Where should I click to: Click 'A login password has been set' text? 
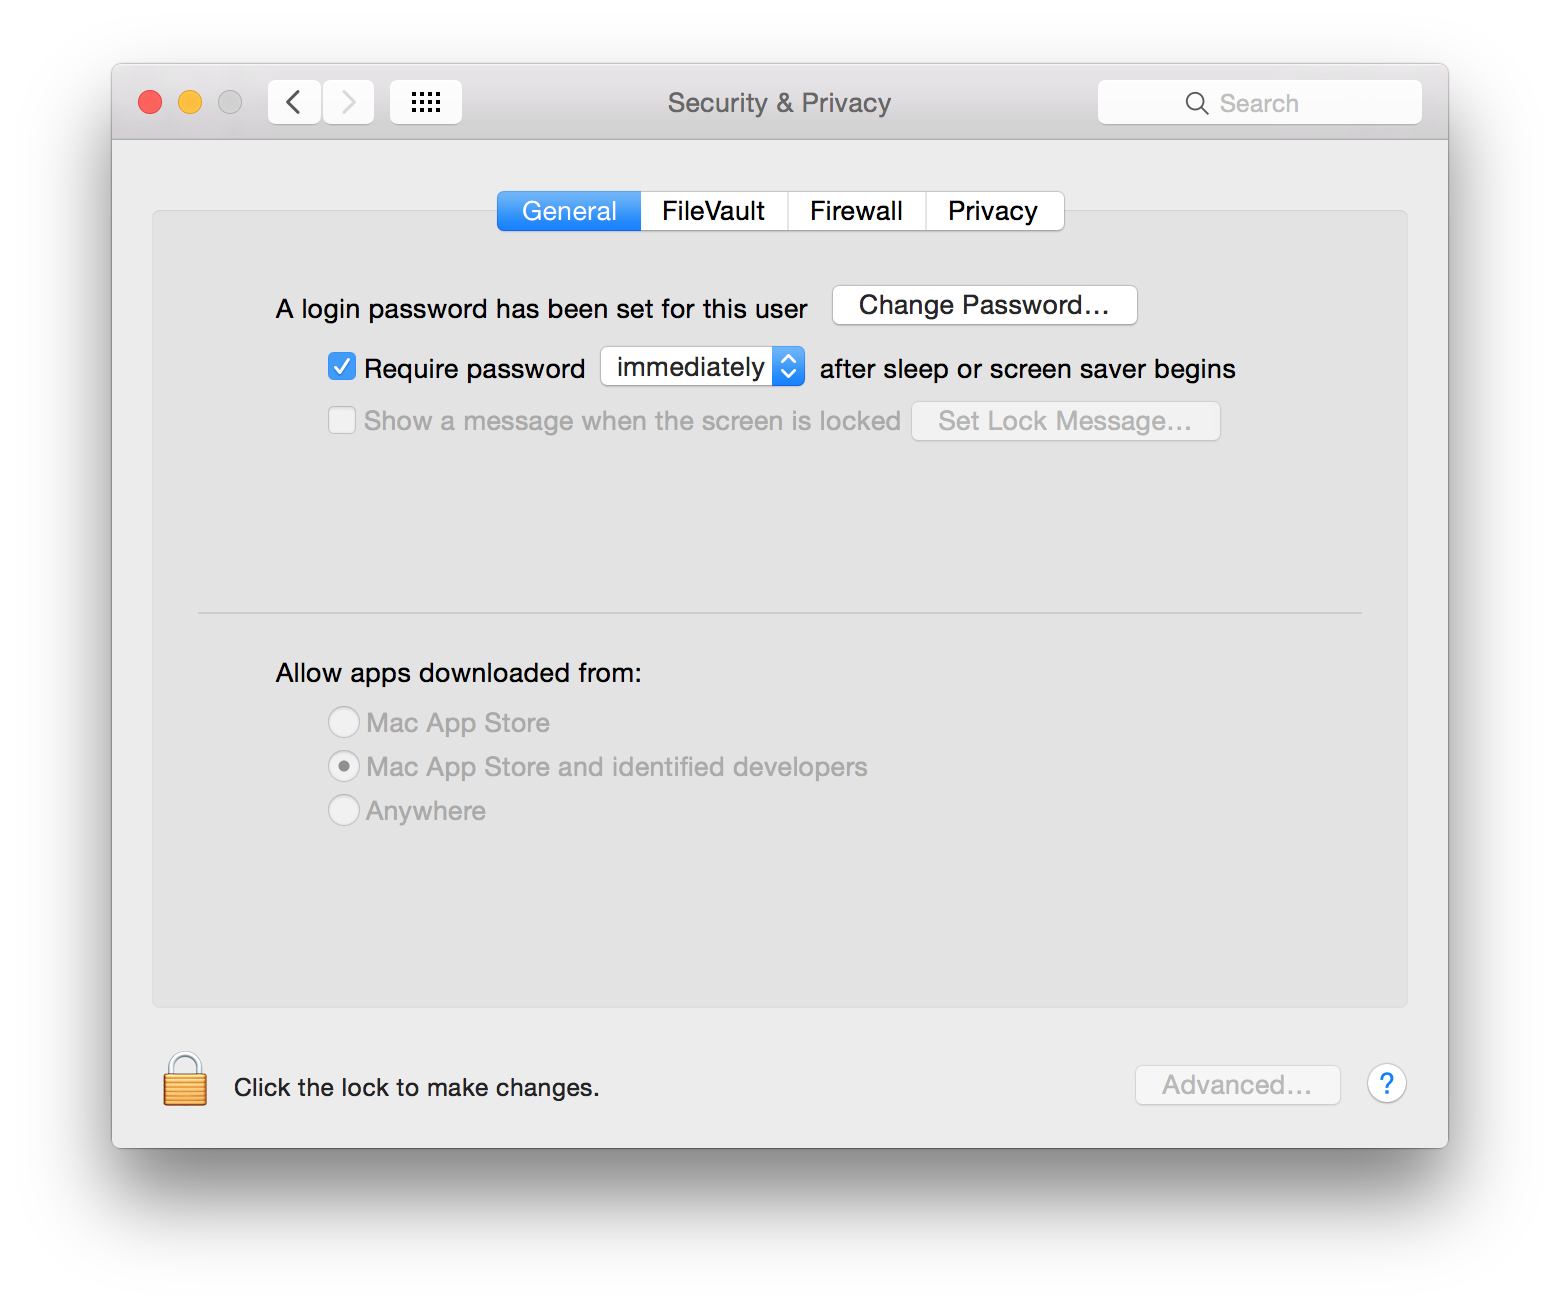pyautogui.click(x=542, y=309)
